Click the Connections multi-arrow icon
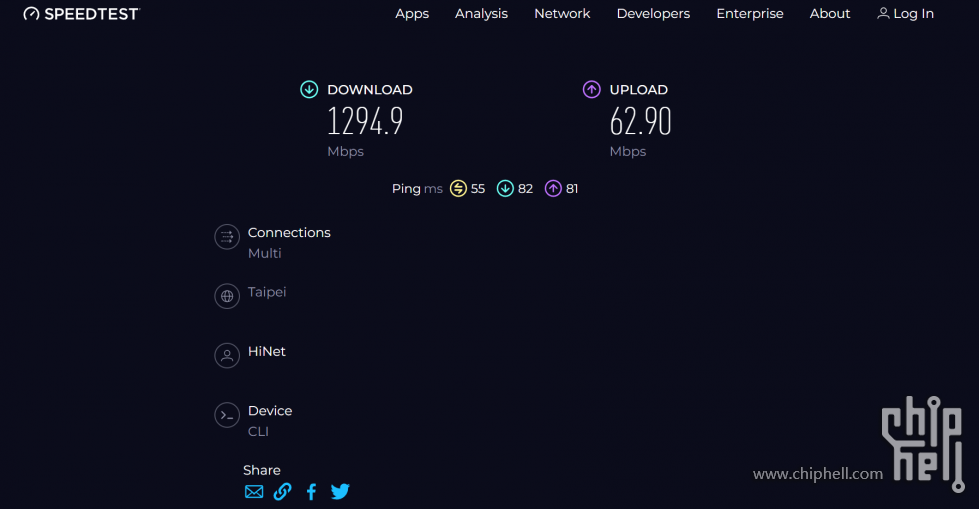Viewport: 979px width, 509px height. 227,237
